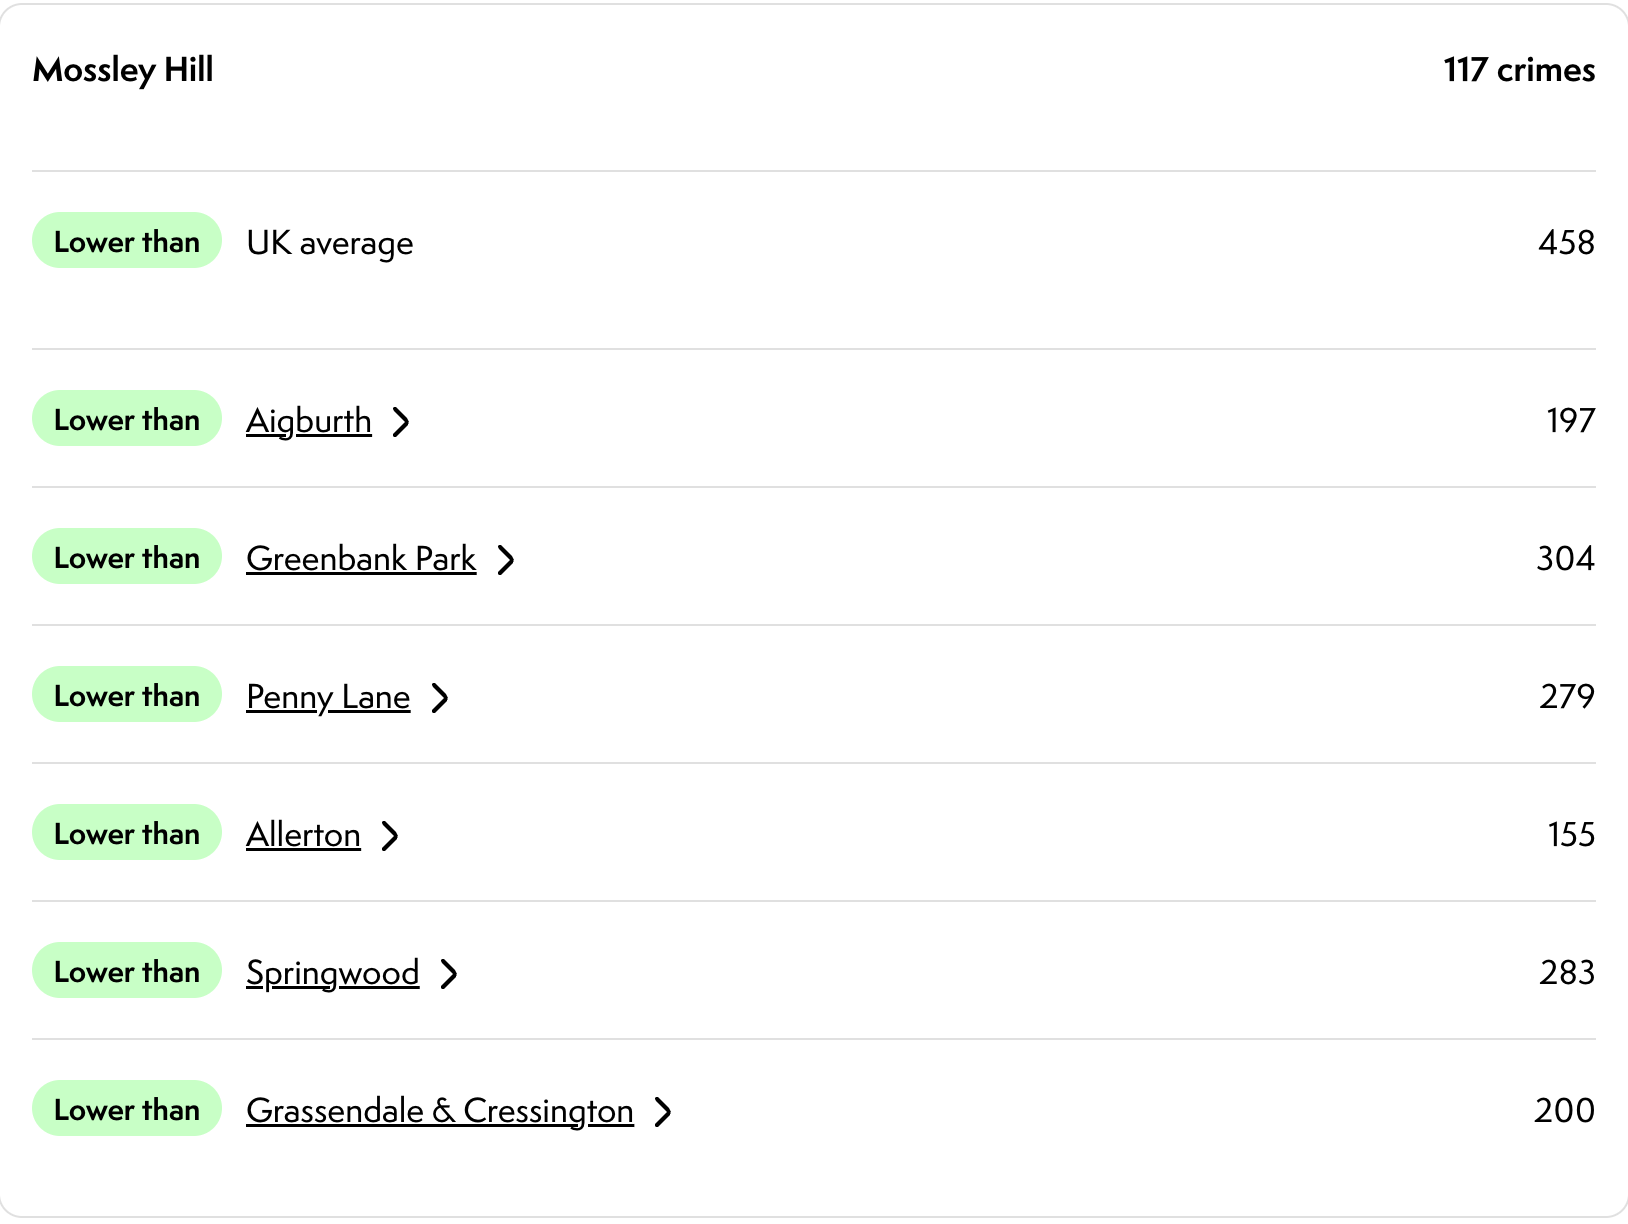Click the chevron next to Allerton
1628x1224 pixels.
coord(390,836)
